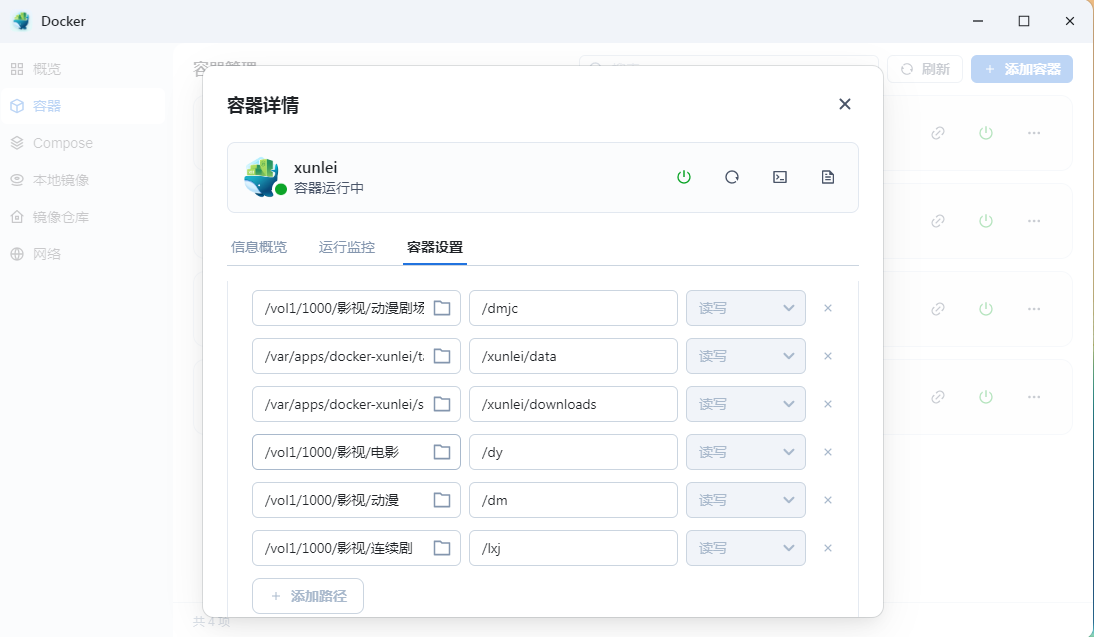Open more options of fourth background container row
Screen dimensions: 1094x637
(x=1034, y=396)
